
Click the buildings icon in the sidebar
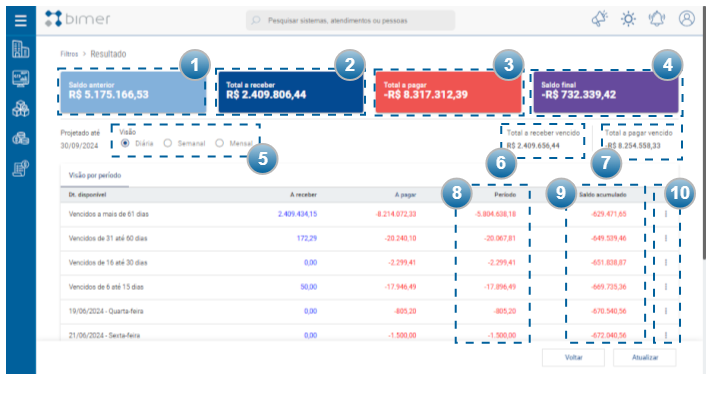coord(20,49)
